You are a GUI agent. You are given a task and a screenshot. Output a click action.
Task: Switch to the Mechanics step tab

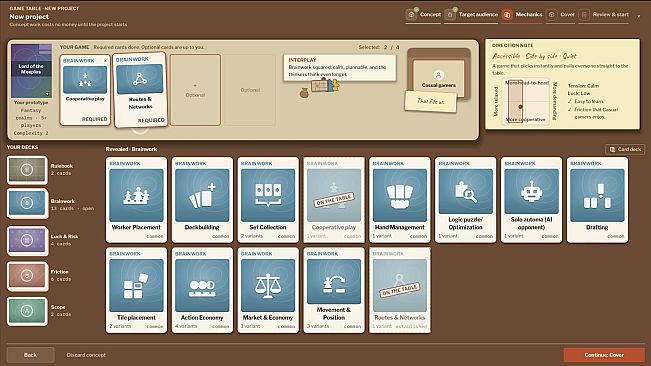click(x=522, y=15)
